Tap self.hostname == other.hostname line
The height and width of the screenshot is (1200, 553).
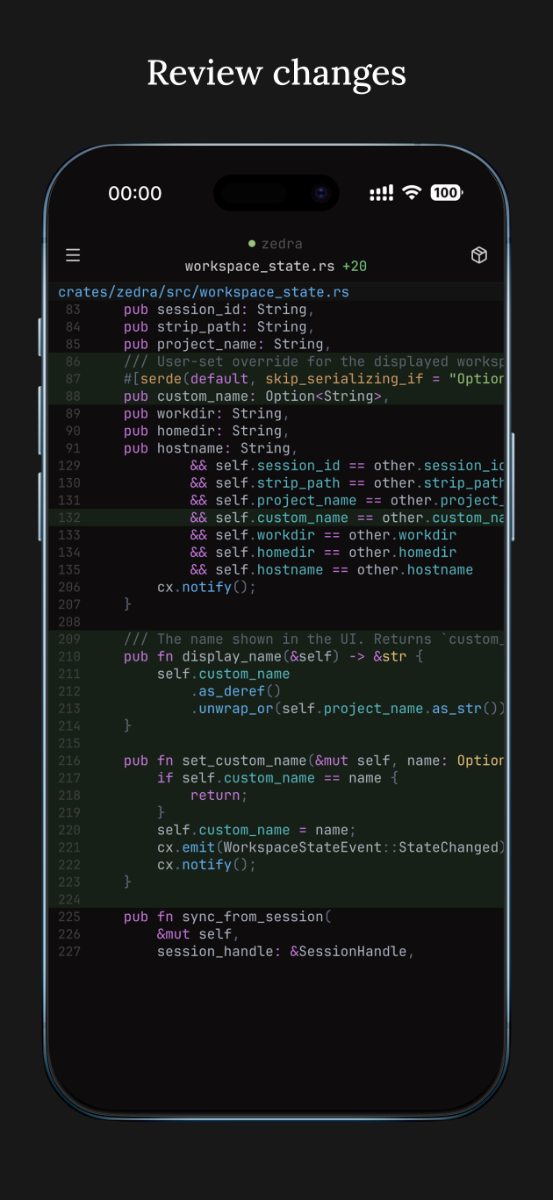click(x=331, y=570)
